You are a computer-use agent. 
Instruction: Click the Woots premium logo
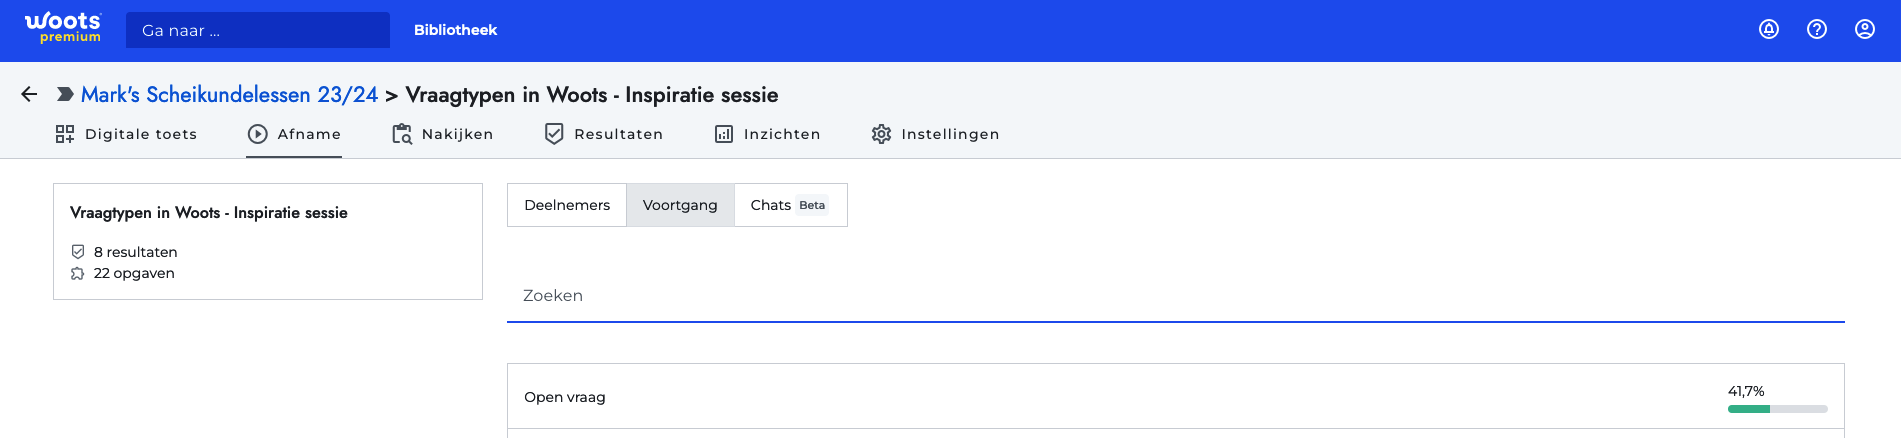coord(63,28)
